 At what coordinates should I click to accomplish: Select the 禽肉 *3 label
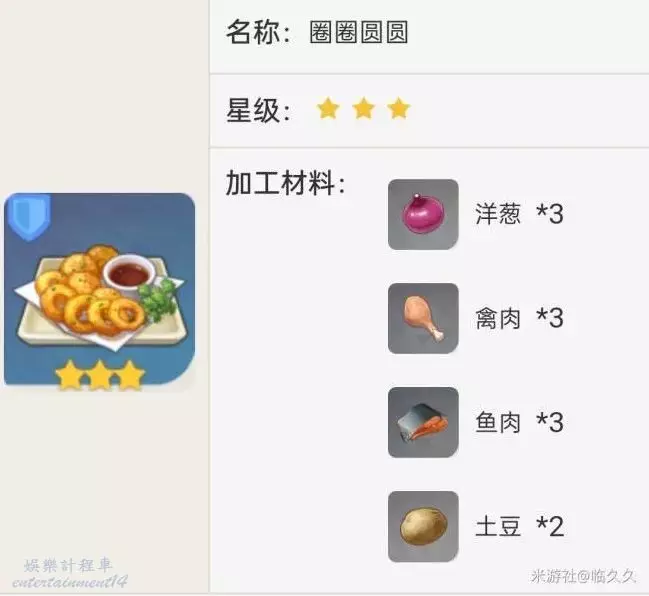(519, 318)
